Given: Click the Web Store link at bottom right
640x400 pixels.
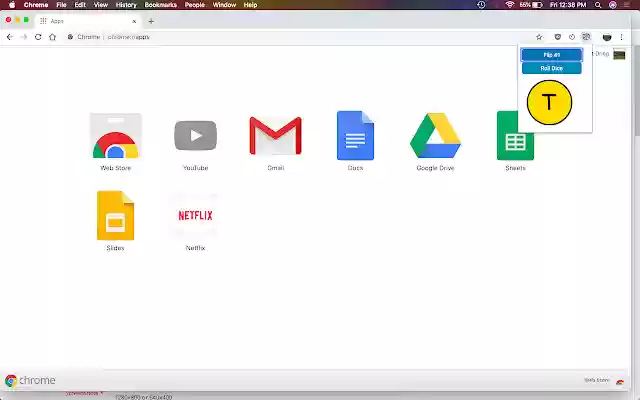Looking at the screenshot, I should (x=604, y=380).
